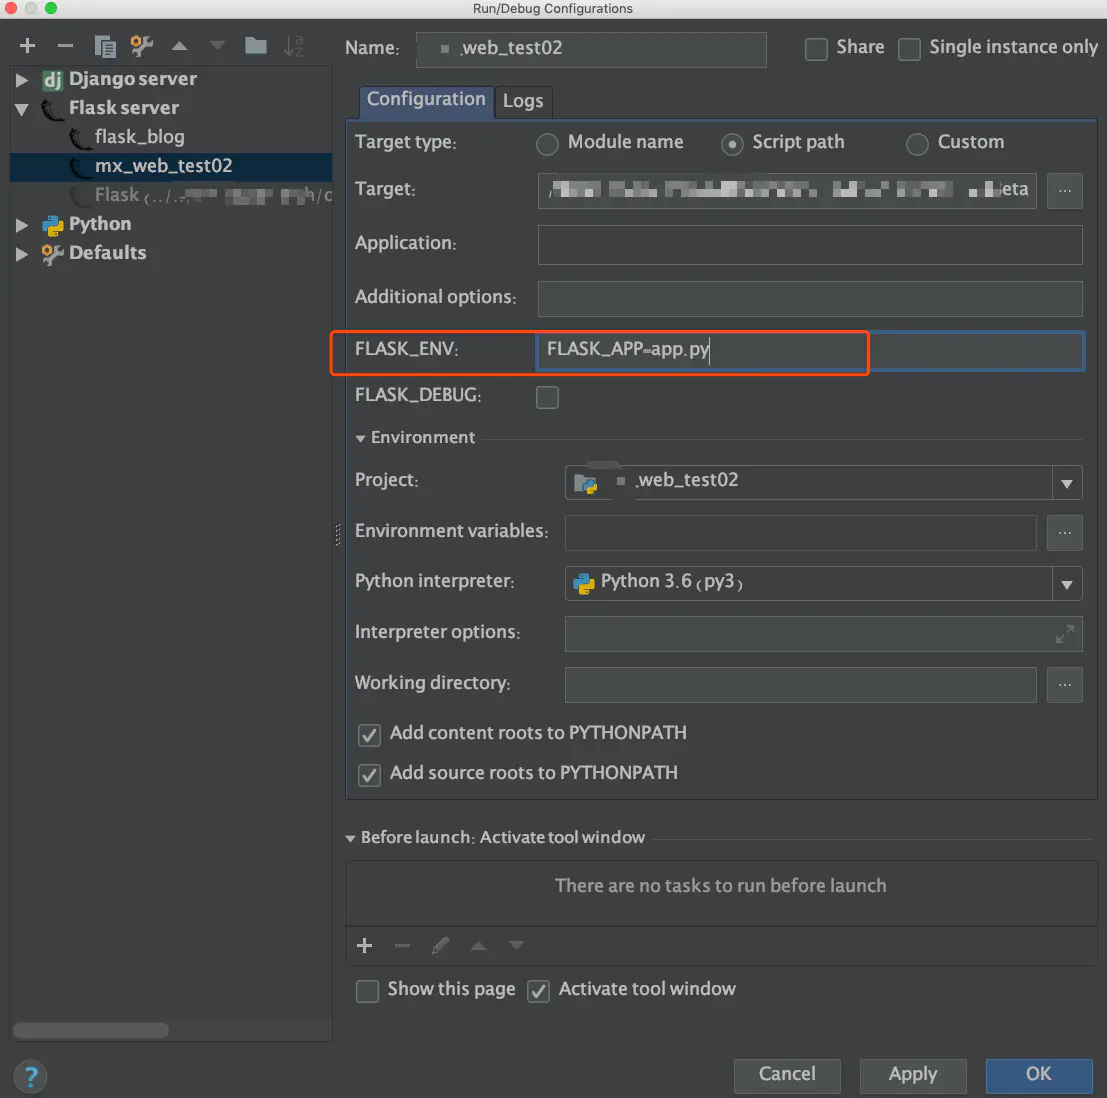Enable Single instance only checkbox
Screen dimensions: 1107x1098
point(909,49)
